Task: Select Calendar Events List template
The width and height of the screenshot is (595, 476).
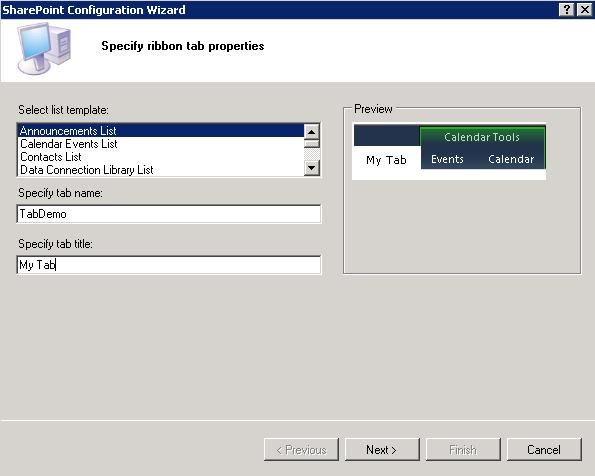Action: pyautogui.click(x=161, y=144)
